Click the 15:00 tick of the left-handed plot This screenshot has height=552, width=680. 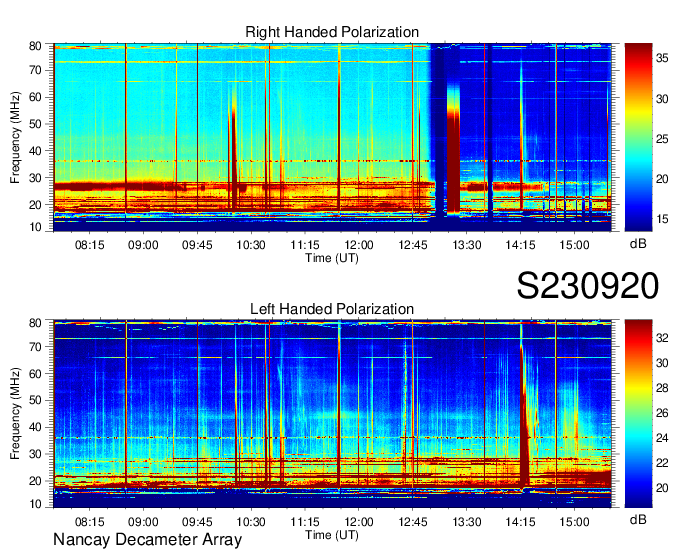[574, 522]
